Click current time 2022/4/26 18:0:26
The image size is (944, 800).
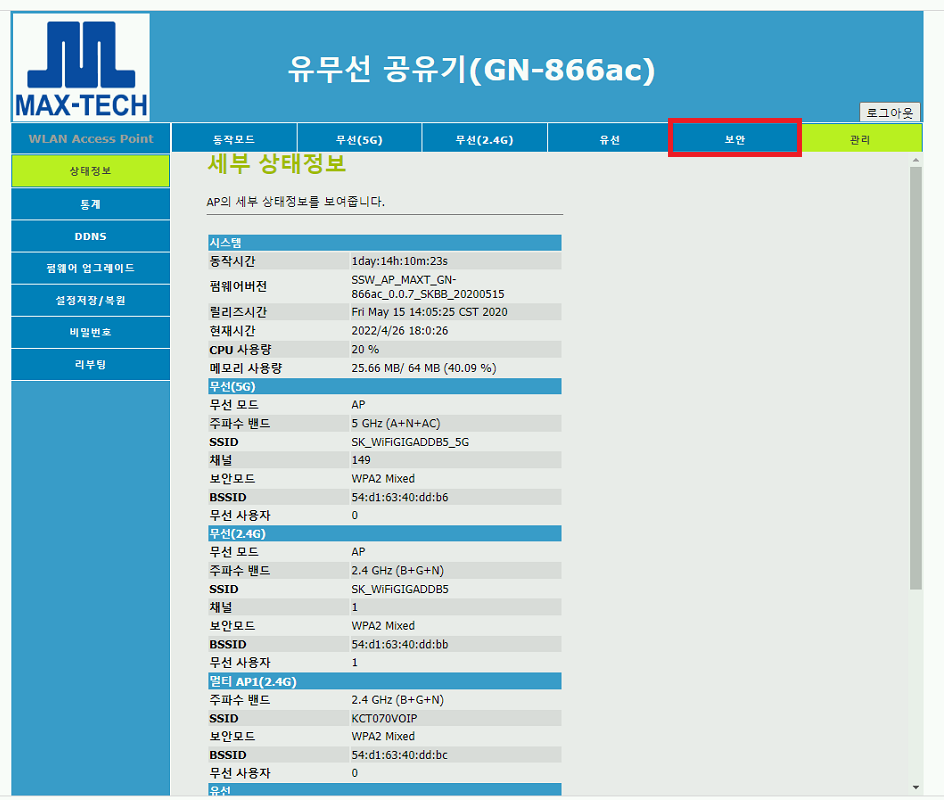pyautogui.click(x=400, y=330)
